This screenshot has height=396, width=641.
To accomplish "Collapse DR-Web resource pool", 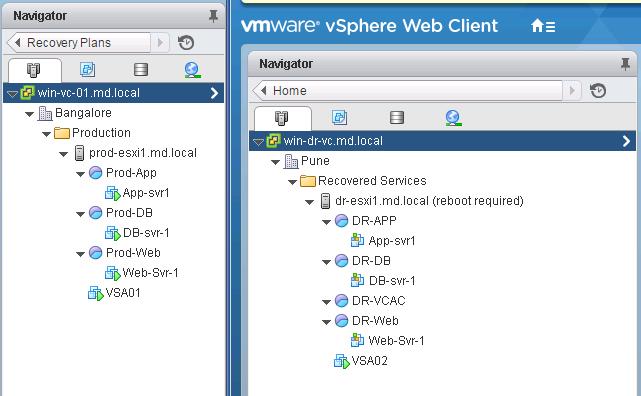I will [x=326, y=322].
